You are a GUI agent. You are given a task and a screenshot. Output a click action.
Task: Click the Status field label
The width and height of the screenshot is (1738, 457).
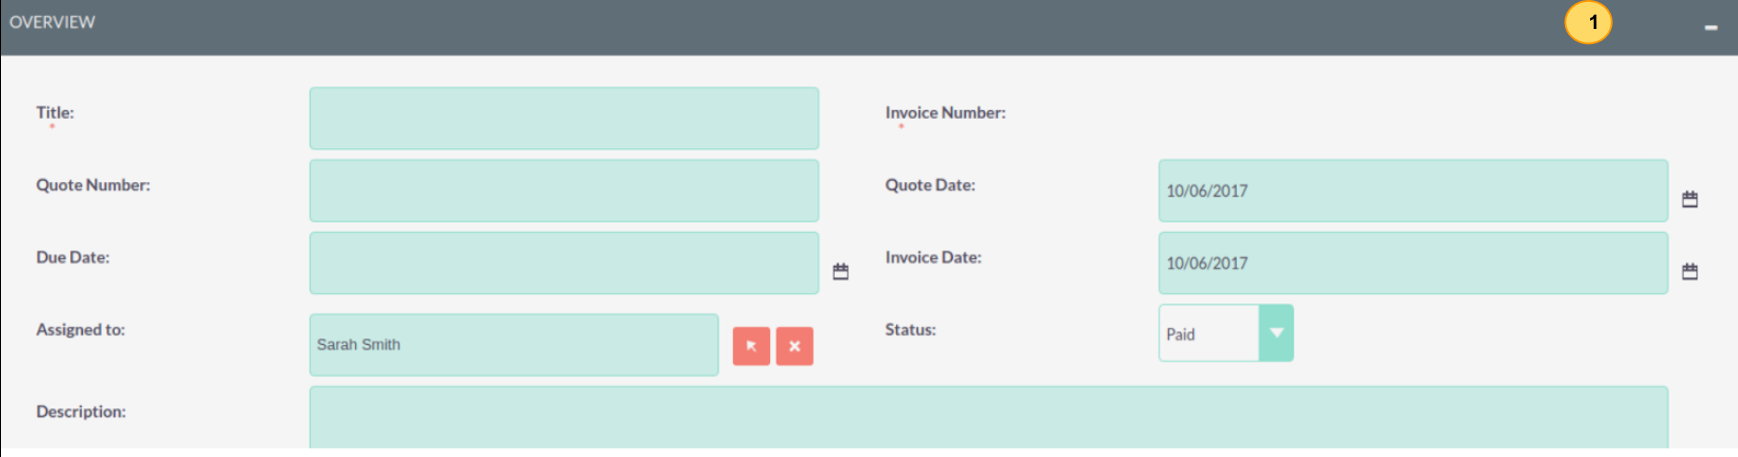click(910, 330)
